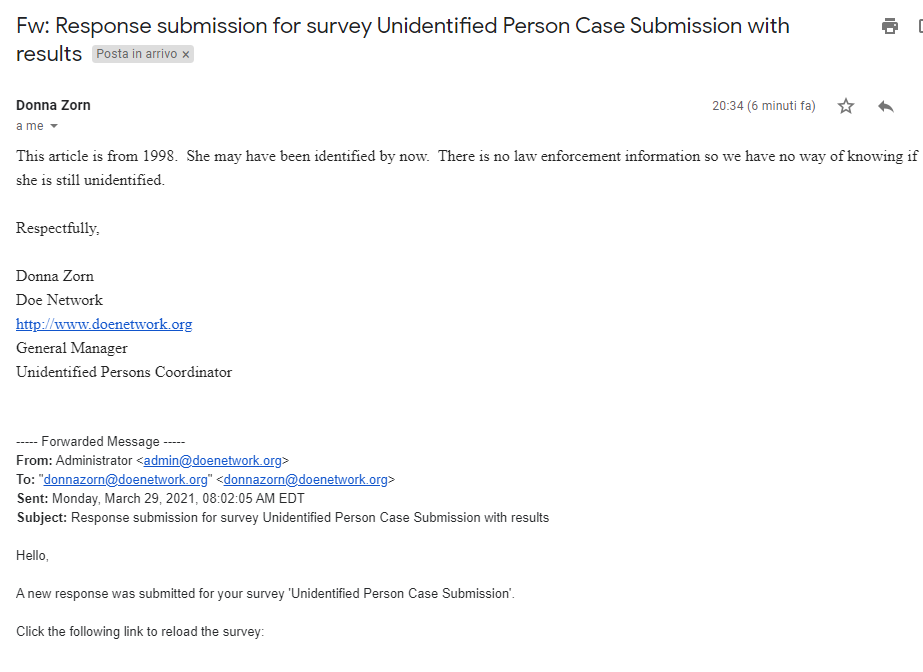
Task: Star the message from Donna Zorn
Action: [846, 106]
